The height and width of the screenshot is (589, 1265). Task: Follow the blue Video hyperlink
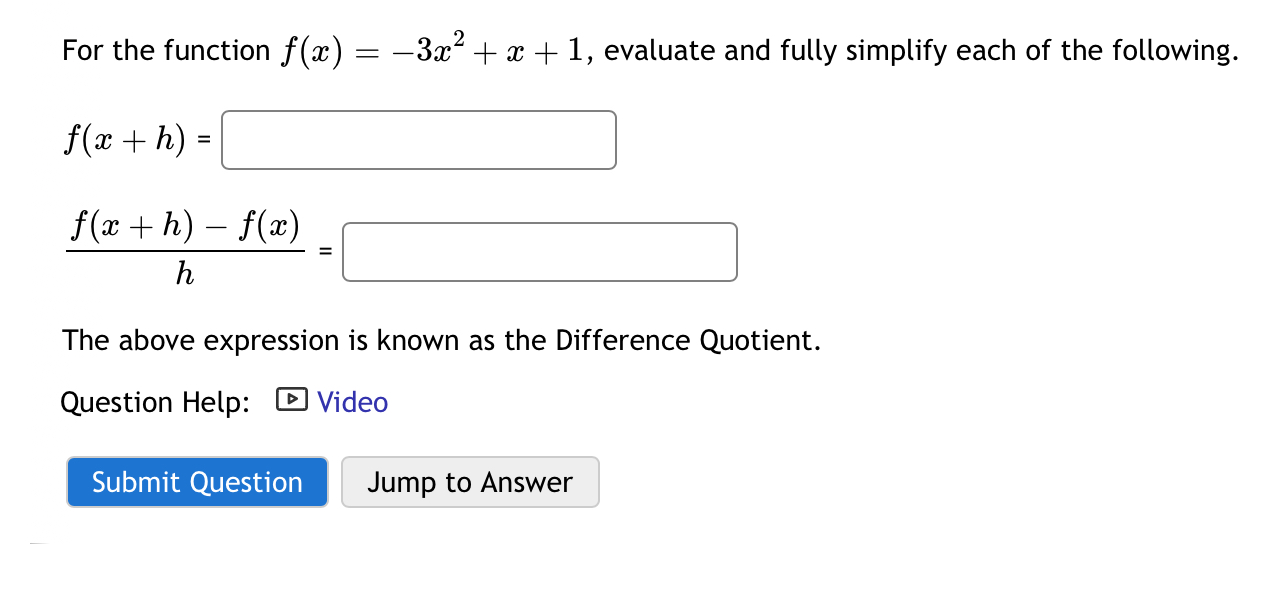point(352,401)
